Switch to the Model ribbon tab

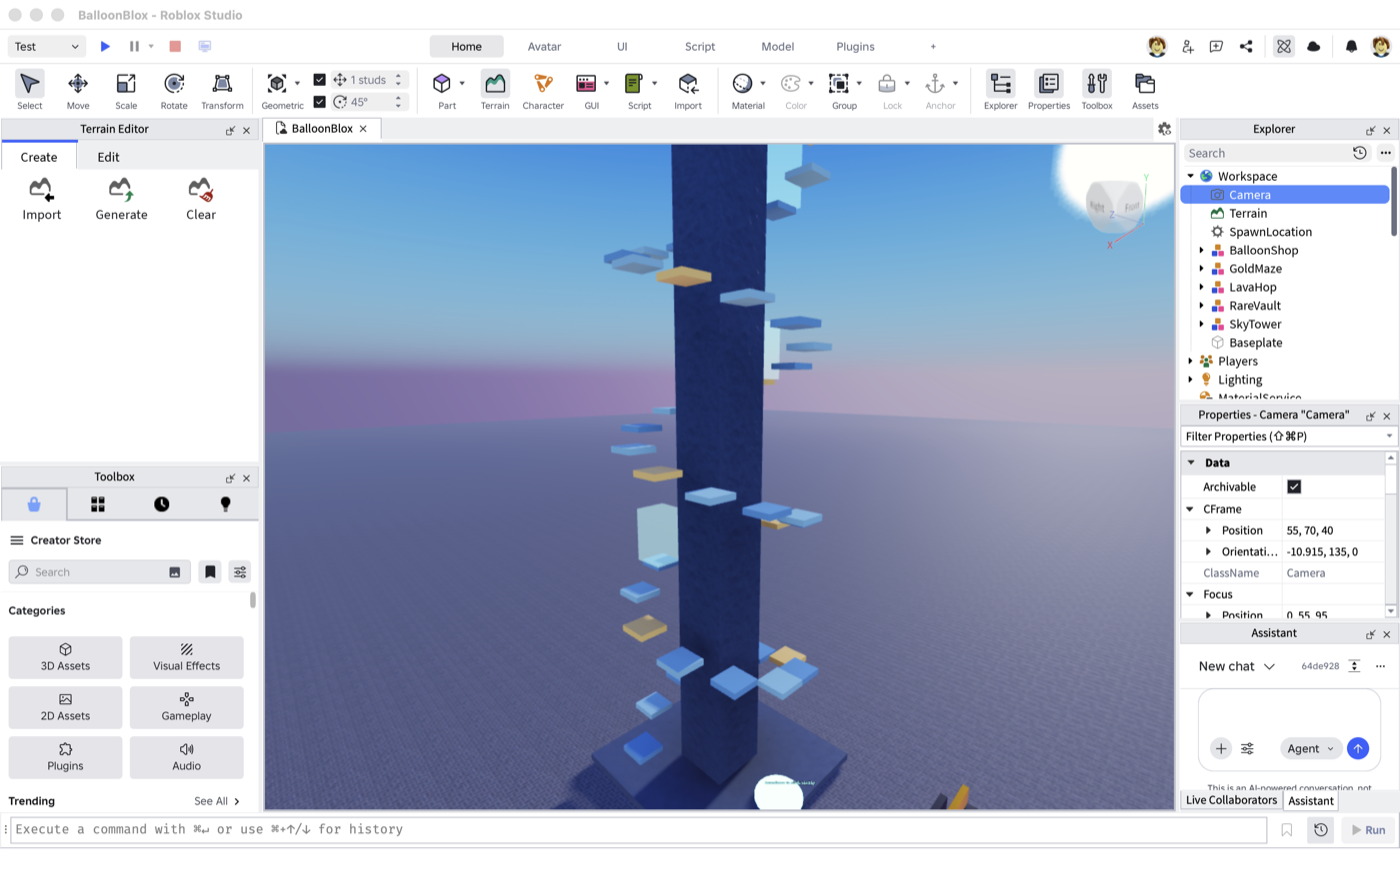pos(777,46)
